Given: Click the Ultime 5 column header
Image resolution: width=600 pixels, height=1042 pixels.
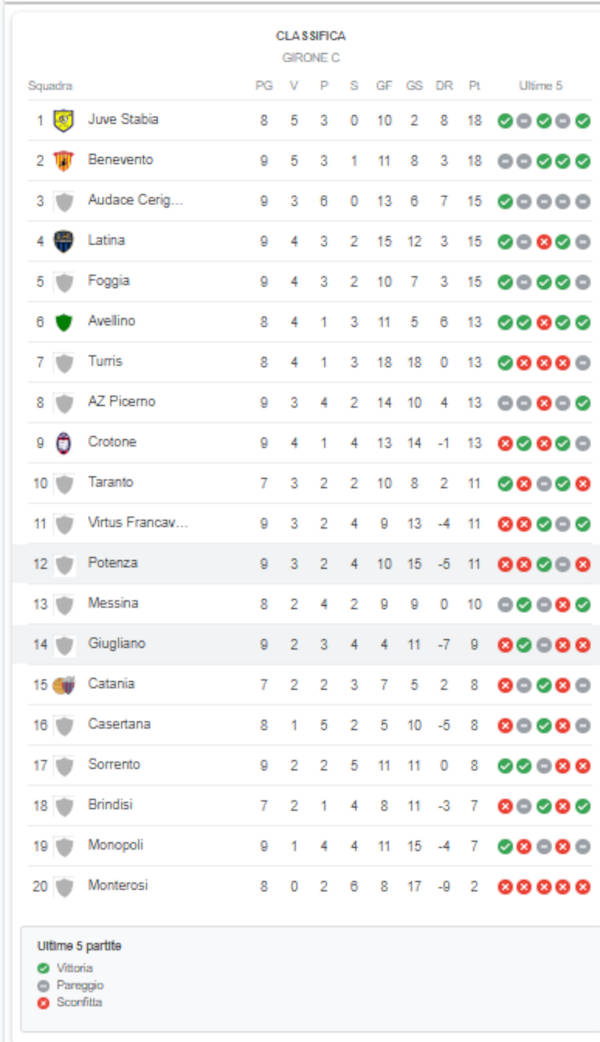Looking at the screenshot, I should pos(541,86).
